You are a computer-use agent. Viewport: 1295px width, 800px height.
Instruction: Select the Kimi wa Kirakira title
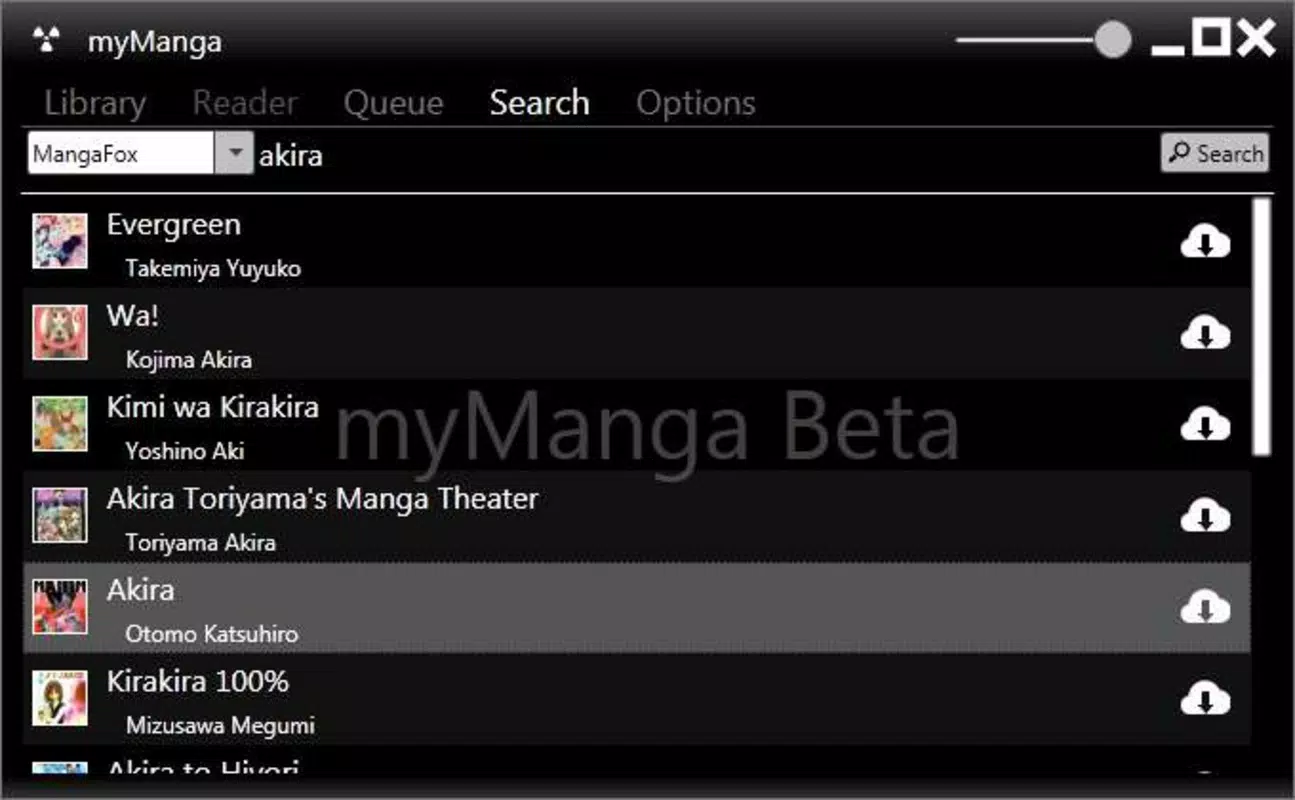click(x=213, y=407)
